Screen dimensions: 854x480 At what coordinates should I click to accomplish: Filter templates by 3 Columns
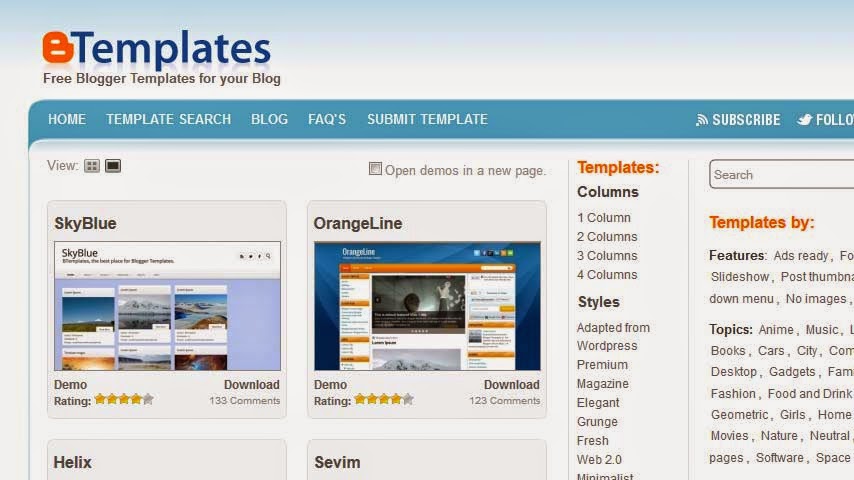tap(607, 256)
